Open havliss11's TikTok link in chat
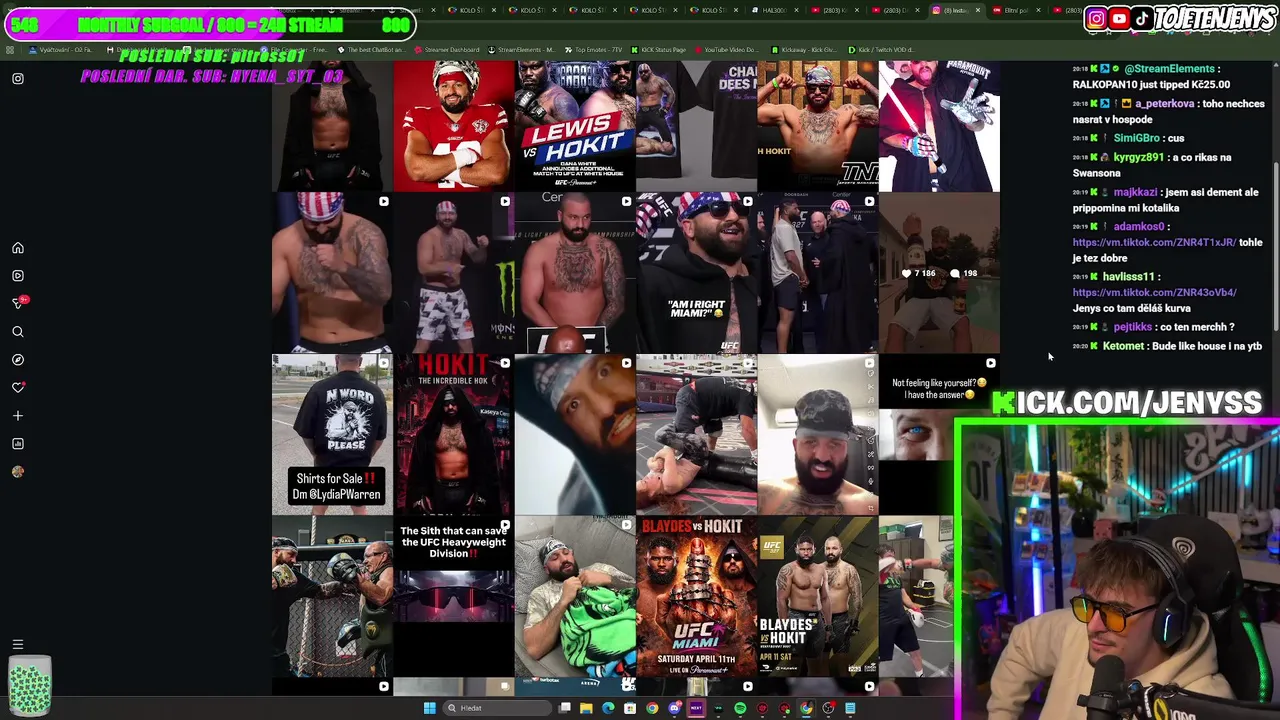This screenshot has width=1280, height=720. [1154, 292]
